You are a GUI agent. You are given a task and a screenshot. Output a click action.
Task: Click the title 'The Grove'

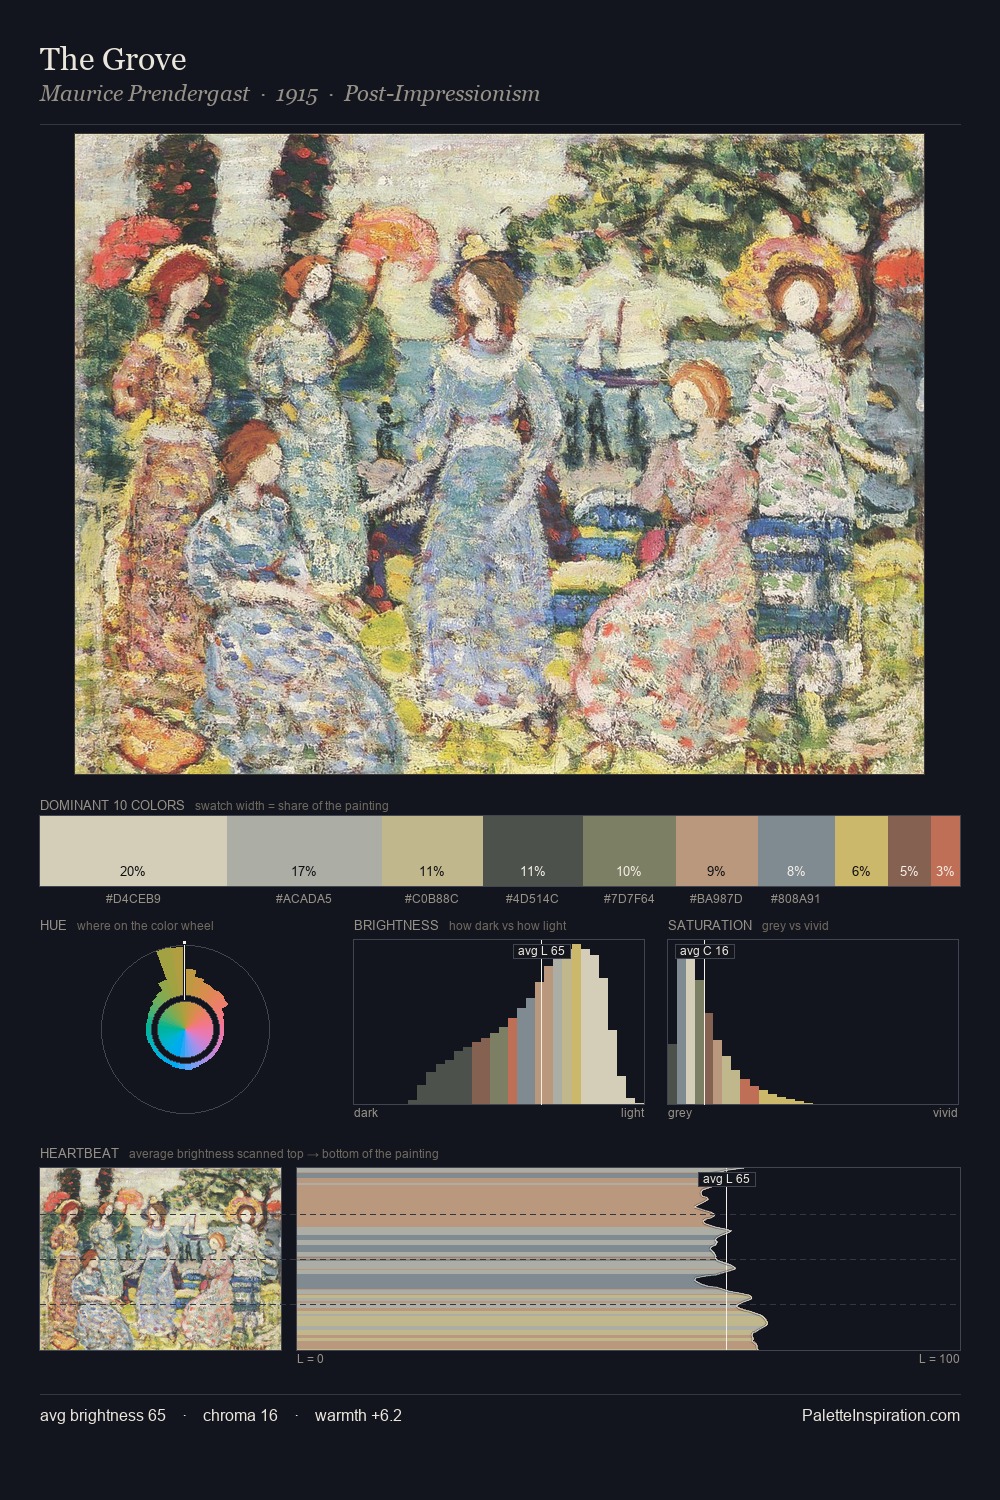click(x=113, y=59)
